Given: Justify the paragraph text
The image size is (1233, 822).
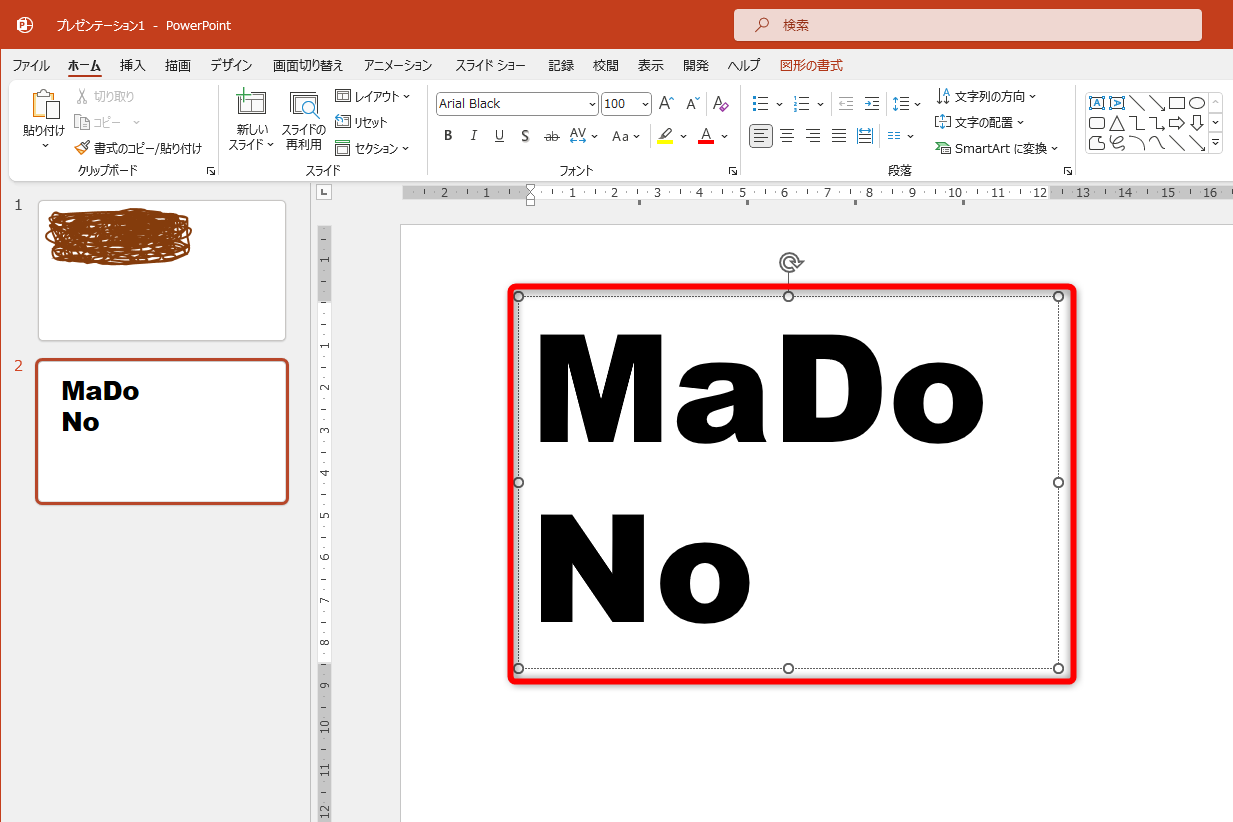Looking at the screenshot, I should click(x=839, y=136).
